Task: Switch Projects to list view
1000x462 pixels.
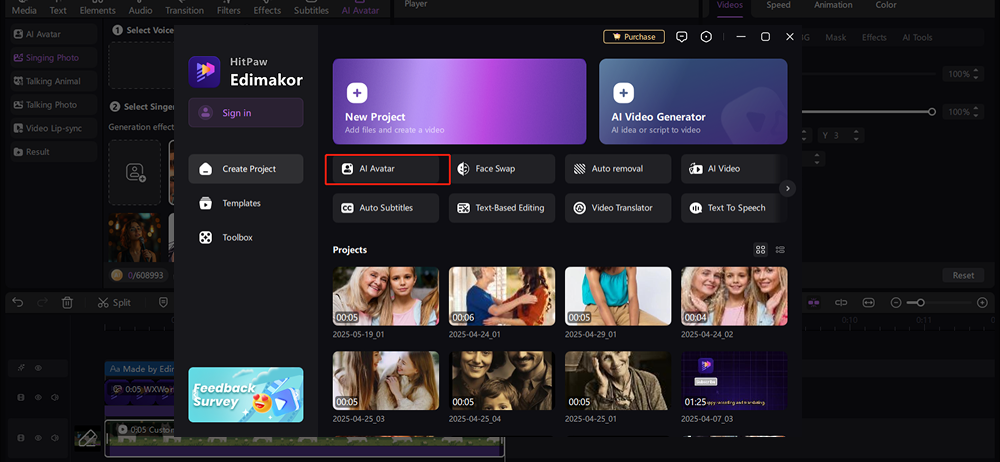Action: 780,250
